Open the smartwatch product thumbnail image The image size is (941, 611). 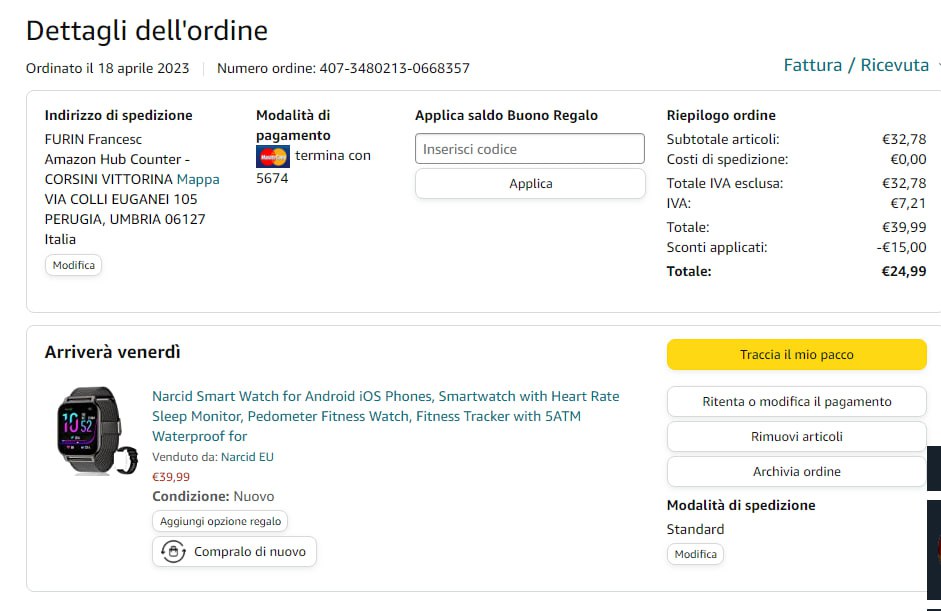click(97, 431)
